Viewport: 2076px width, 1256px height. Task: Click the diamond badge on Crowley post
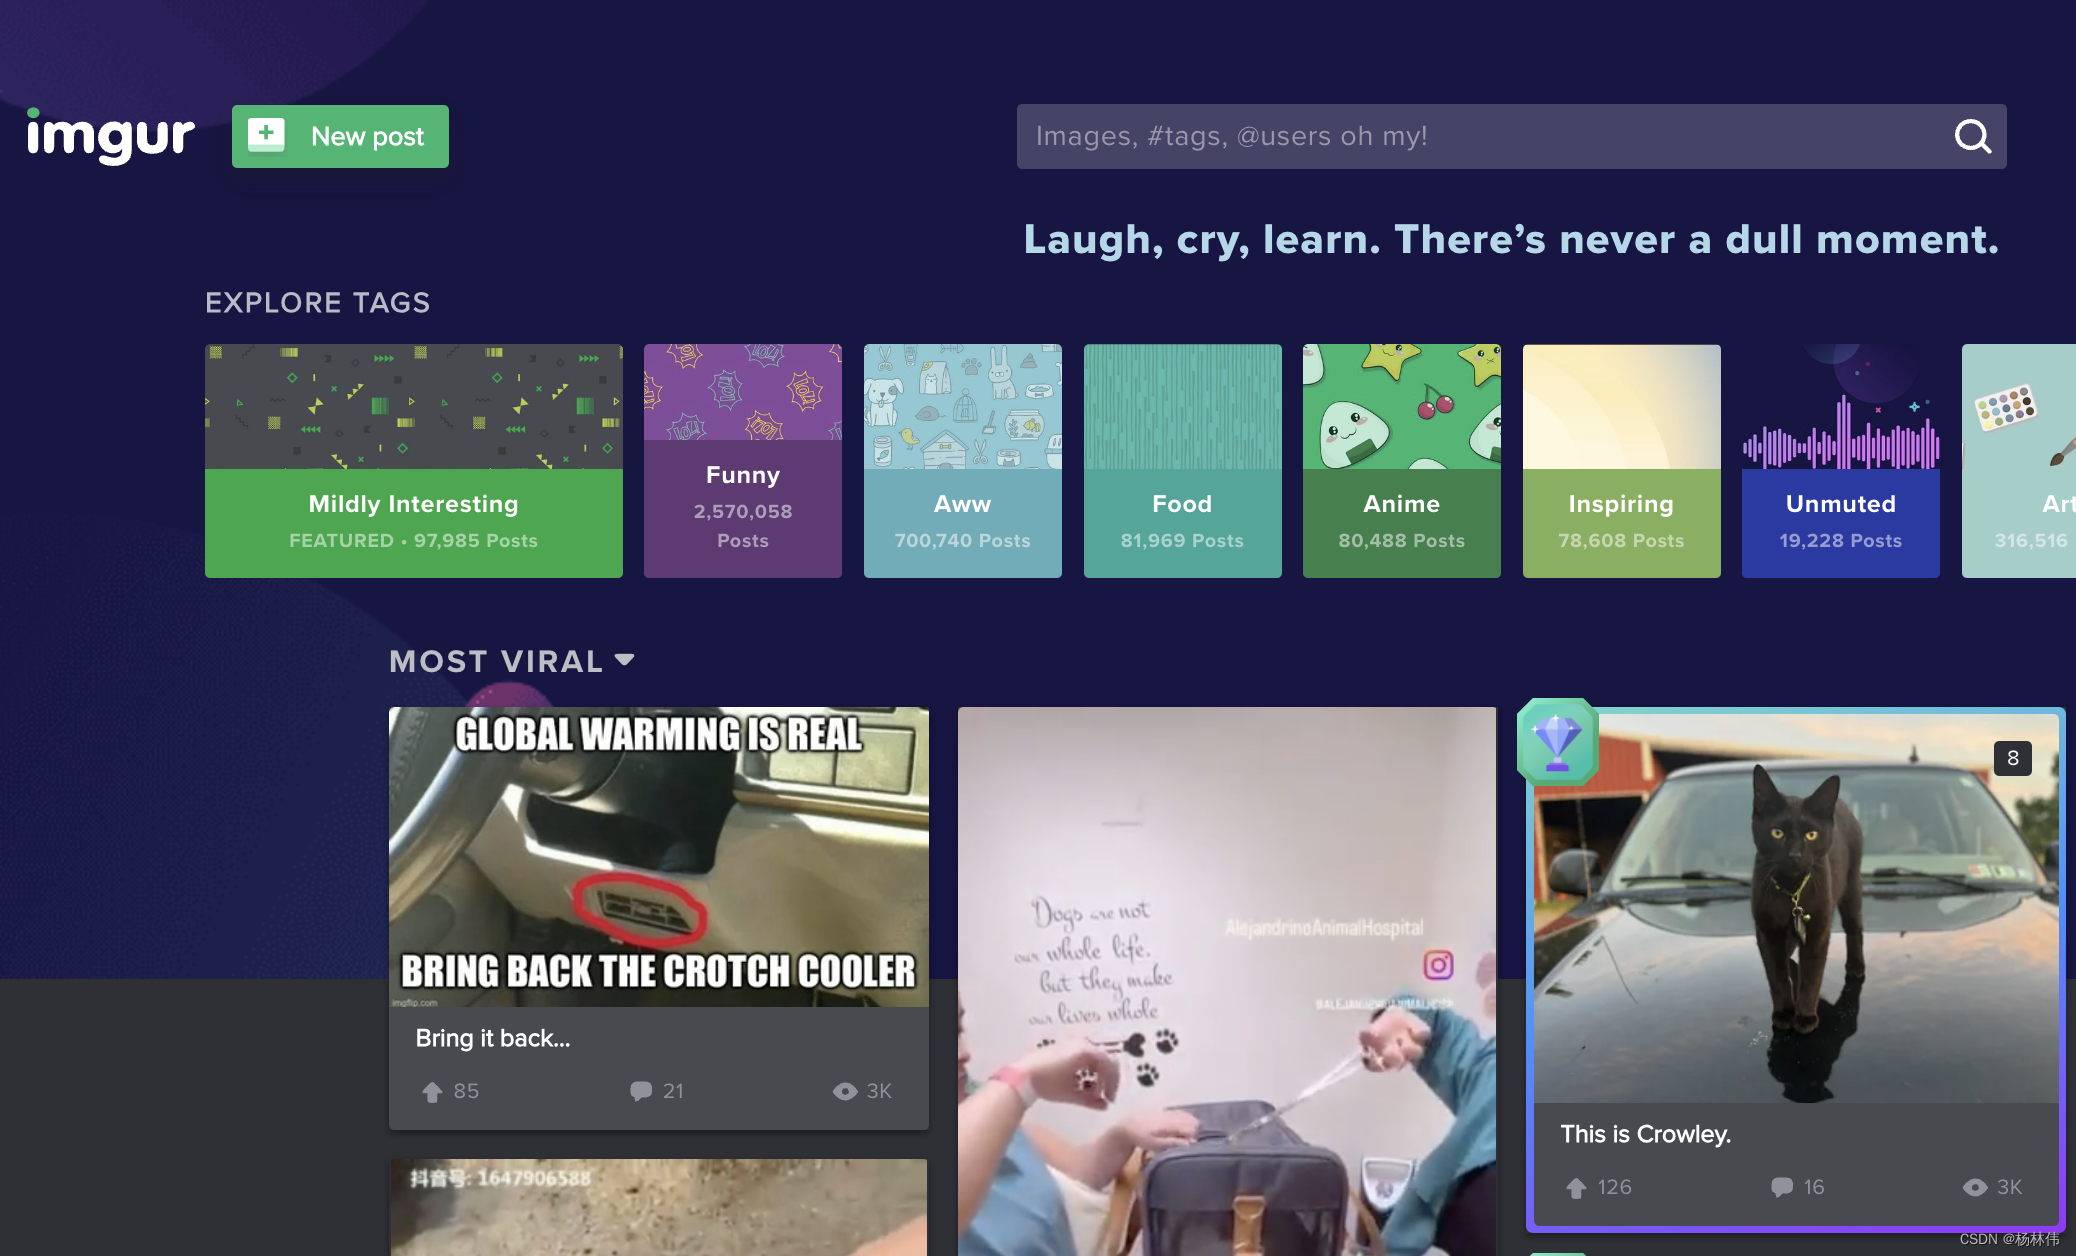(x=1557, y=742)
